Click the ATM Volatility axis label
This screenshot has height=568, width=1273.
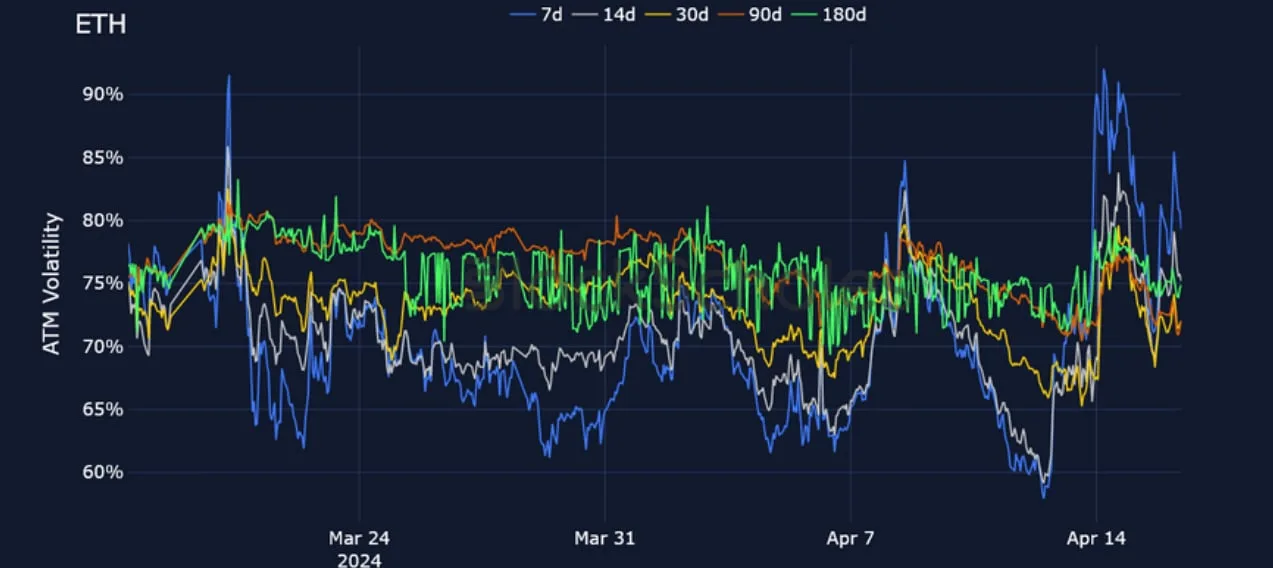[52, 284]
